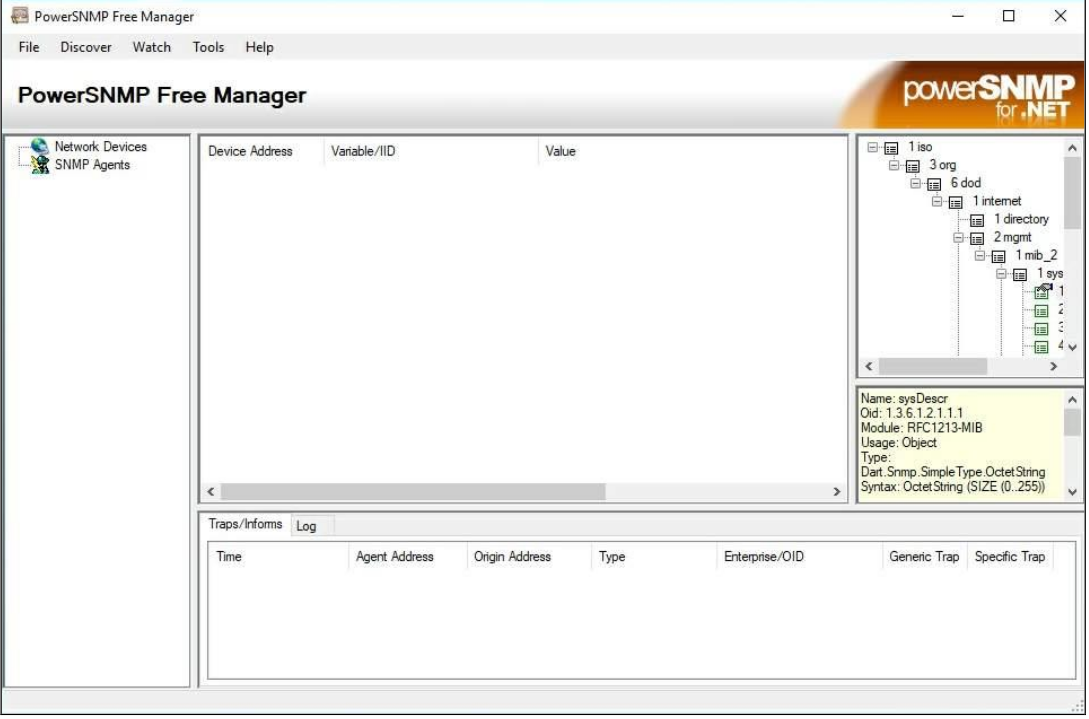Screen dimensions: 1089x719
Task: Click the node icon beside '1 mib_2'
Action: click(999, 256)
